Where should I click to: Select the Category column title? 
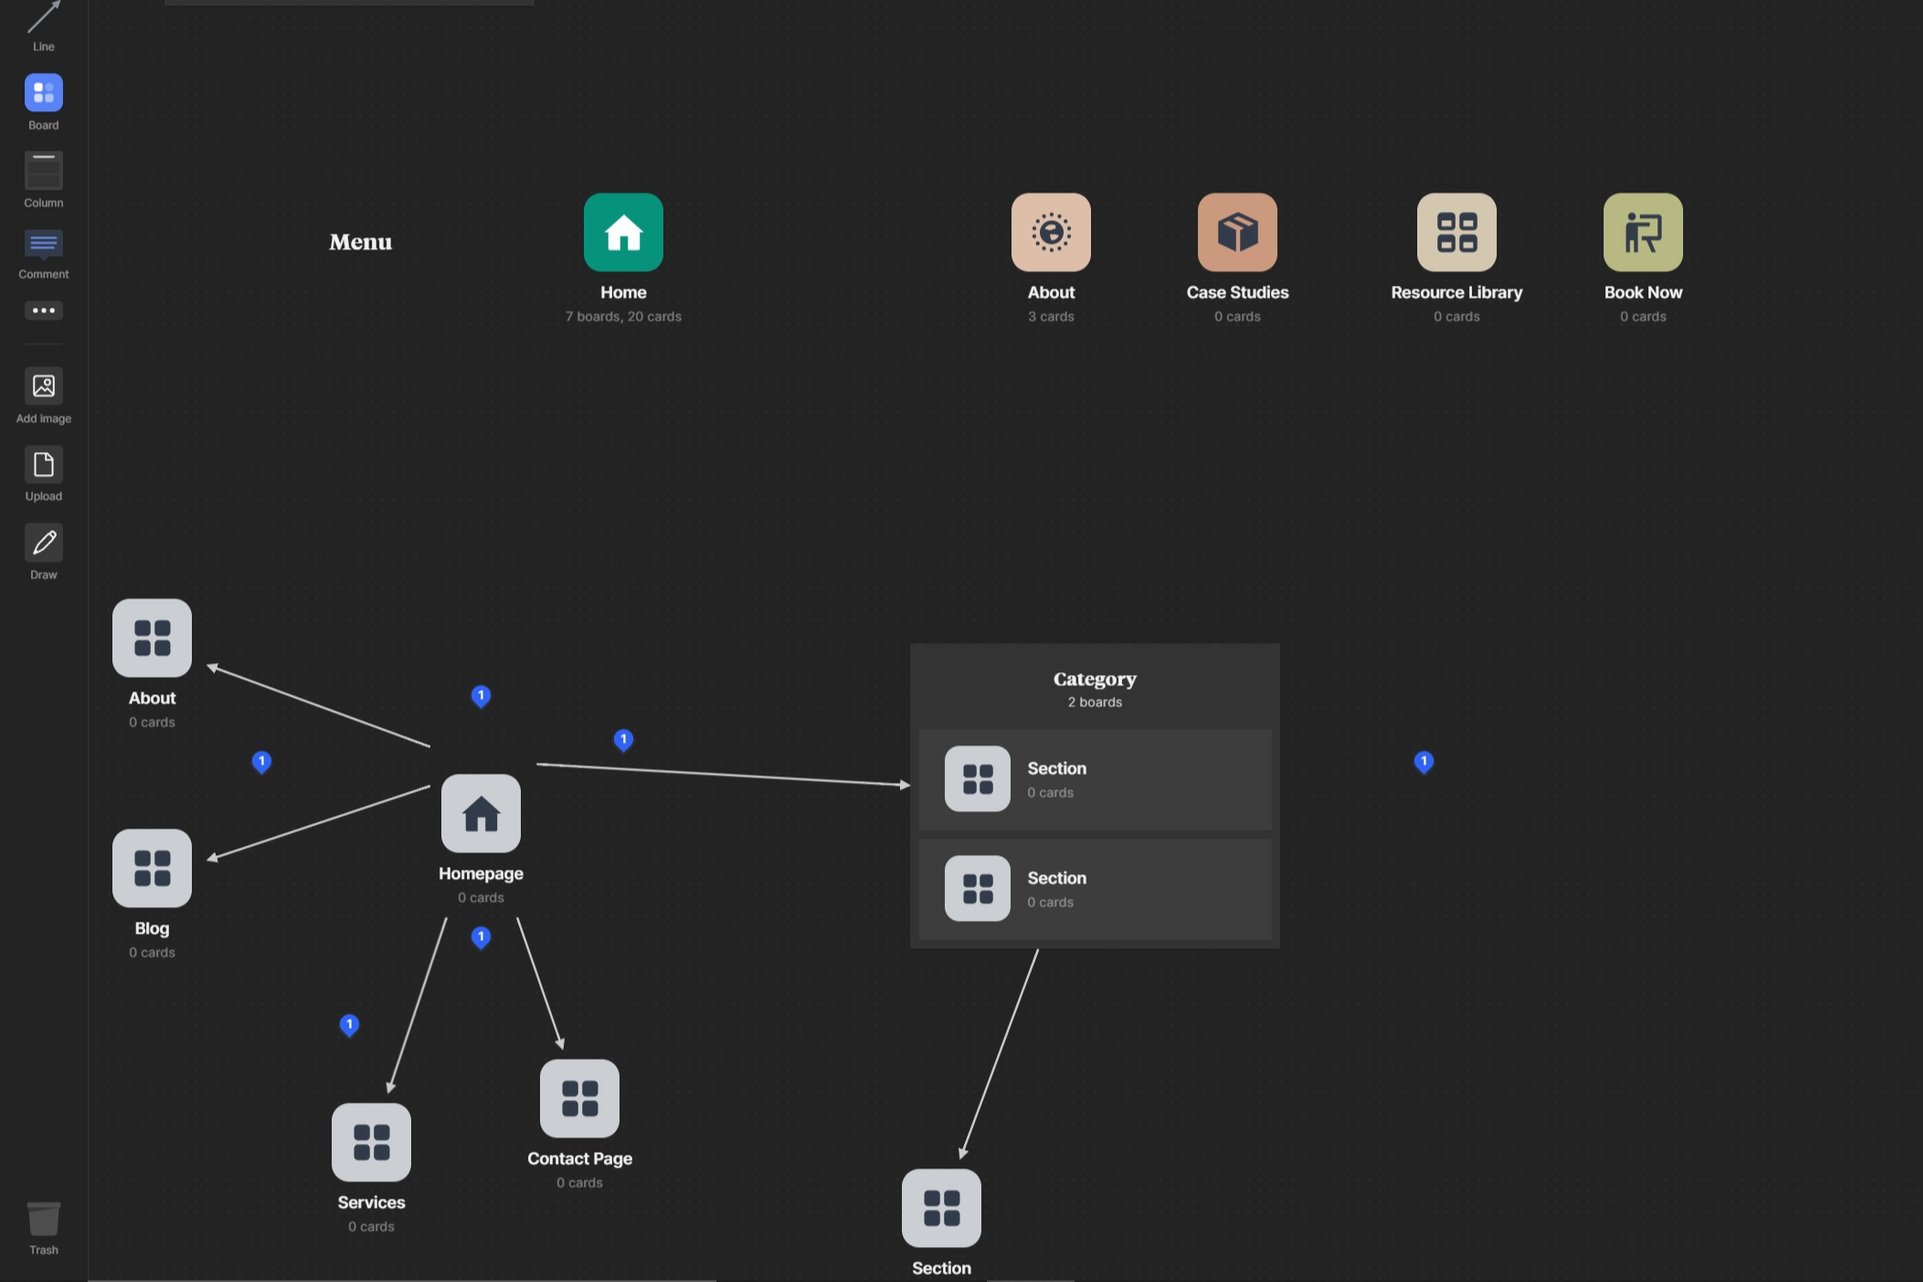(1095, 679)
